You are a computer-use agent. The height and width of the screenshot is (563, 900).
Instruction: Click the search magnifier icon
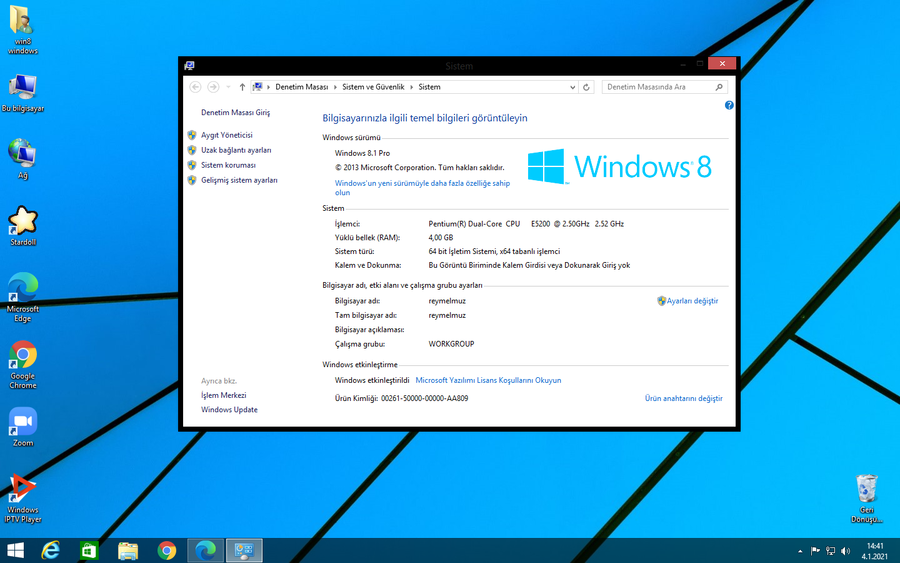pos(719,87)
